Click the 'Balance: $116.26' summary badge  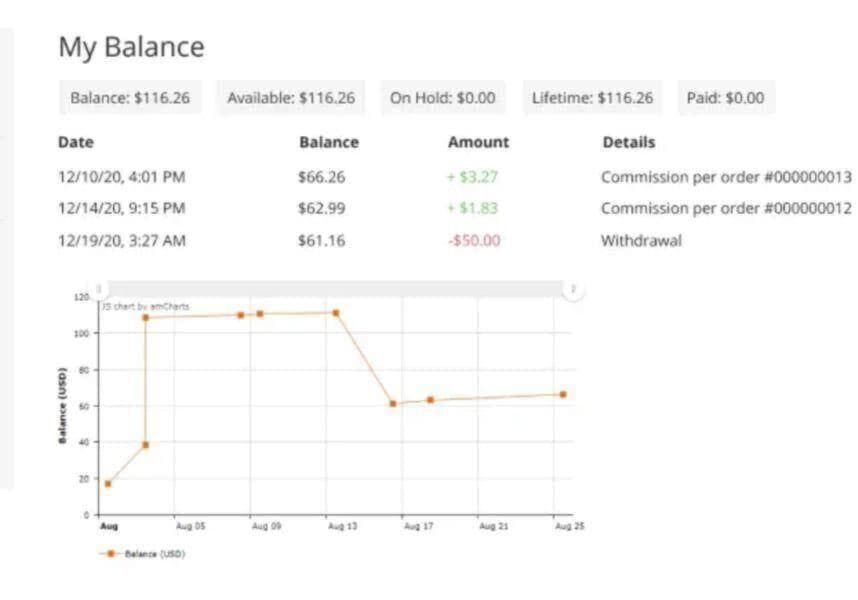click(129, 98)
